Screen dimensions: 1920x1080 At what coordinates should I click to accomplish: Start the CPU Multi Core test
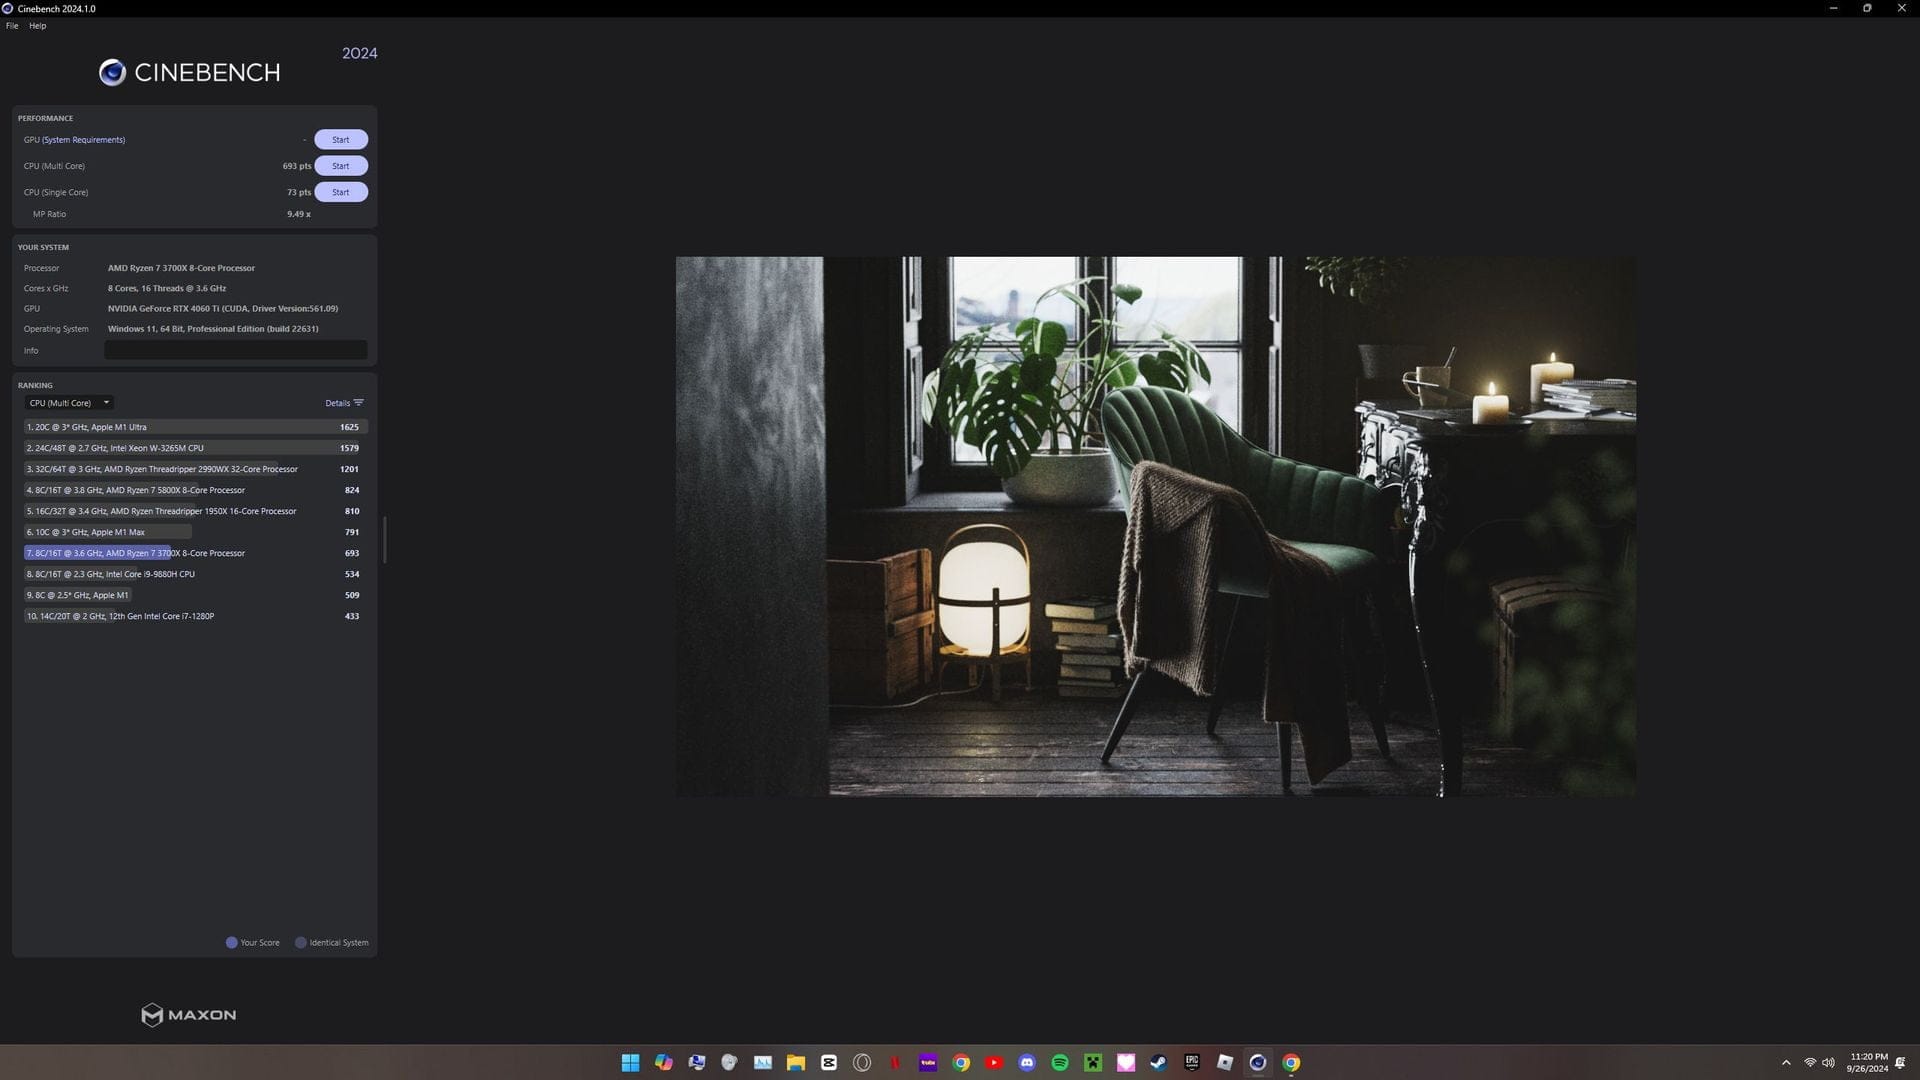pyautogui.click(x=341, y=166)
